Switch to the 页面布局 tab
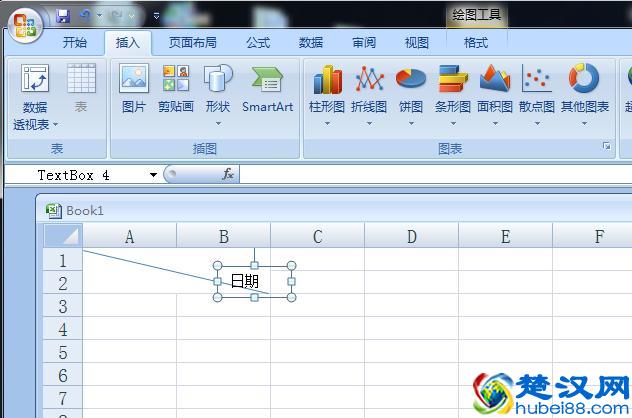 pyautogui.click(x=193, y=42)
